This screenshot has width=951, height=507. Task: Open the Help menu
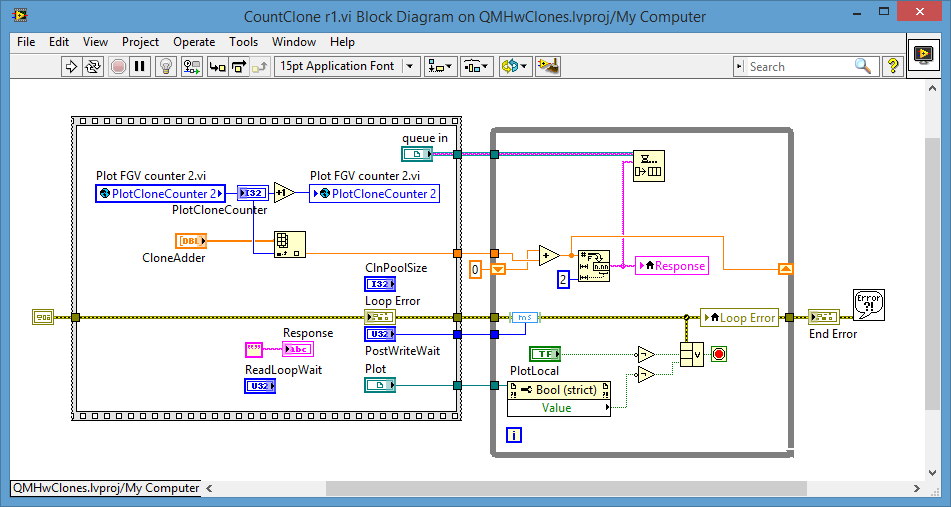pos(342,42)
